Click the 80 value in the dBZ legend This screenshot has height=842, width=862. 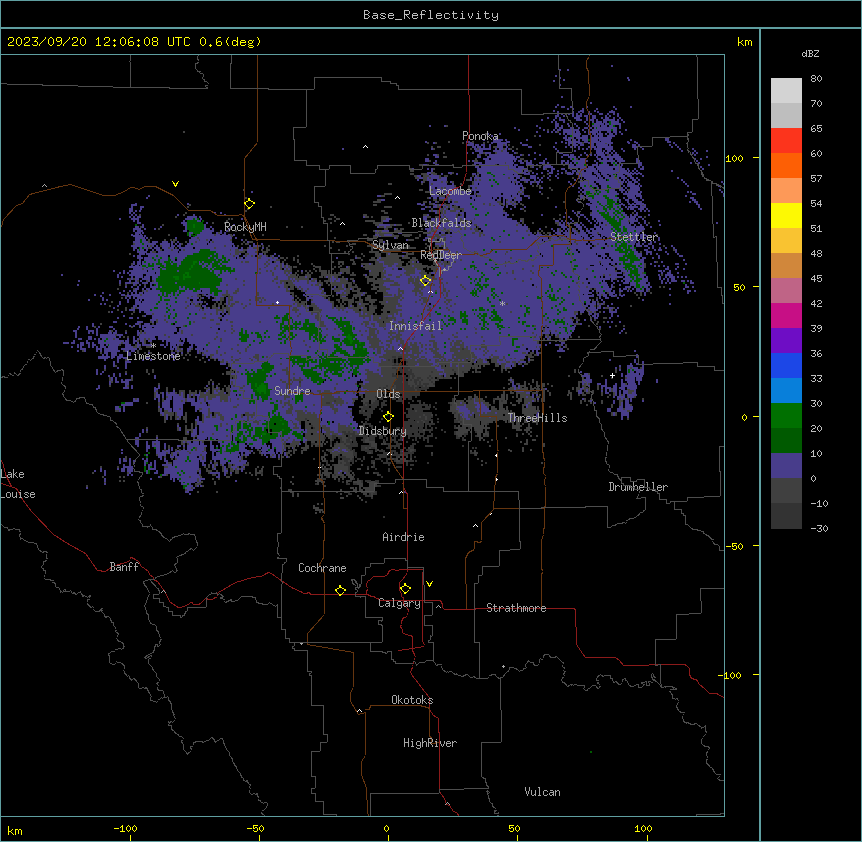tap(816, 79)
